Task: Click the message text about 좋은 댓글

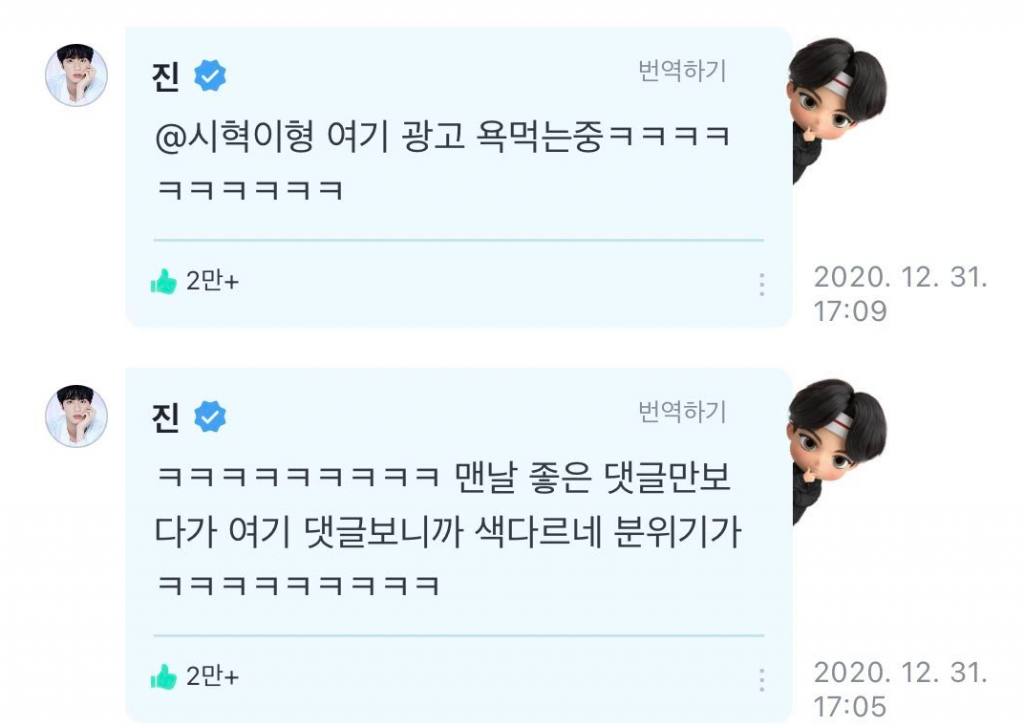Action: click(448, 530)
